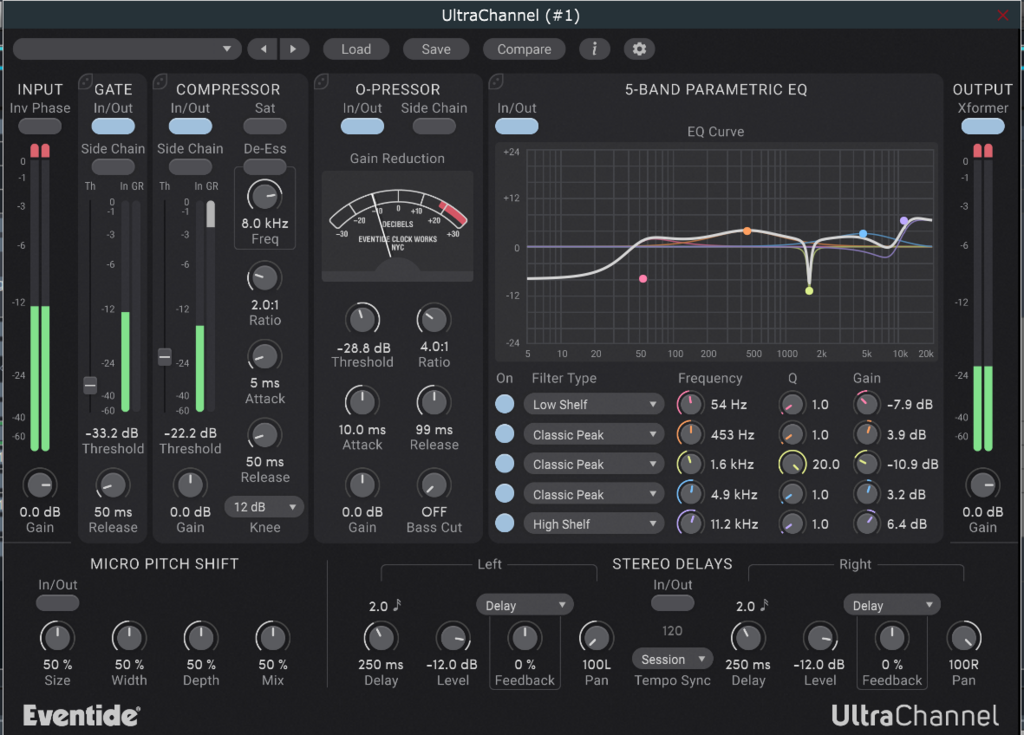The image size is (1024, 735).
Task: Click the Gate module drag handle icon
Action: [86, 81]
